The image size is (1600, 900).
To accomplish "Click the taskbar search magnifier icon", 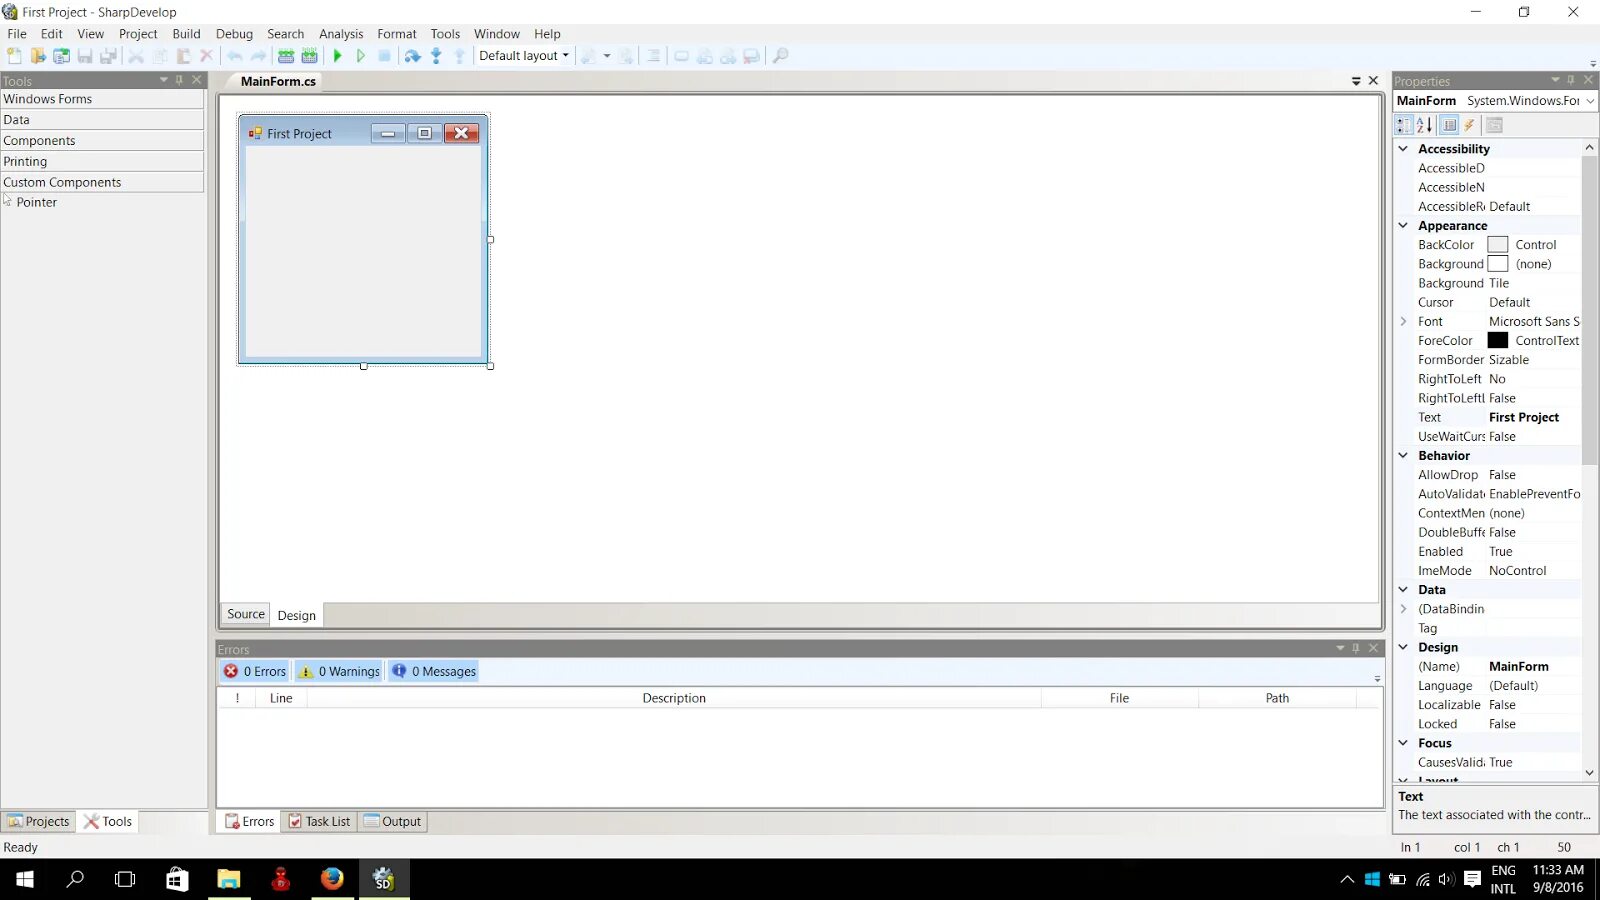I will (x=75, y=879).
